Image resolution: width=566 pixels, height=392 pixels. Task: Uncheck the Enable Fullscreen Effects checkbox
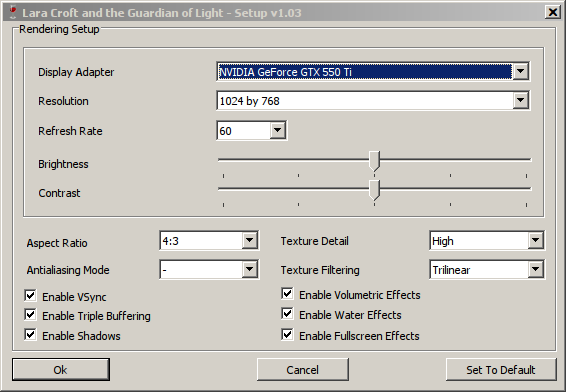pyautogui.click(x=287, y=335)
